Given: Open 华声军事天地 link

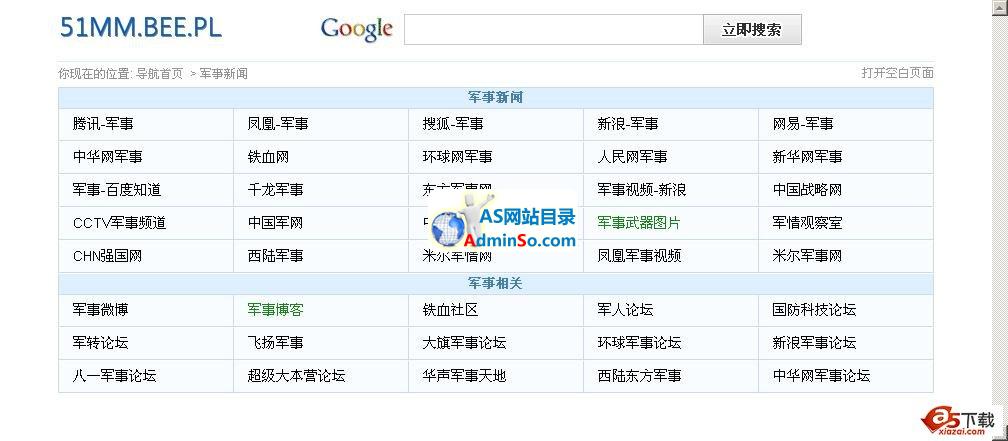Looking at the screenshot, I should point(464,376).
